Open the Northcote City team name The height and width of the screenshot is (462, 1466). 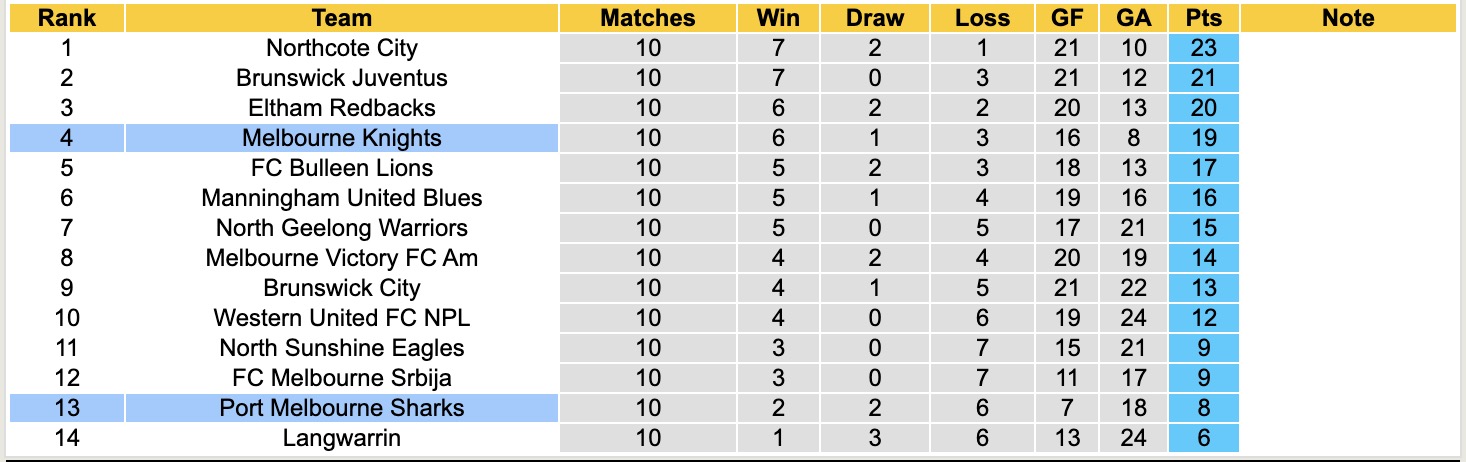[x=341, y=48]
